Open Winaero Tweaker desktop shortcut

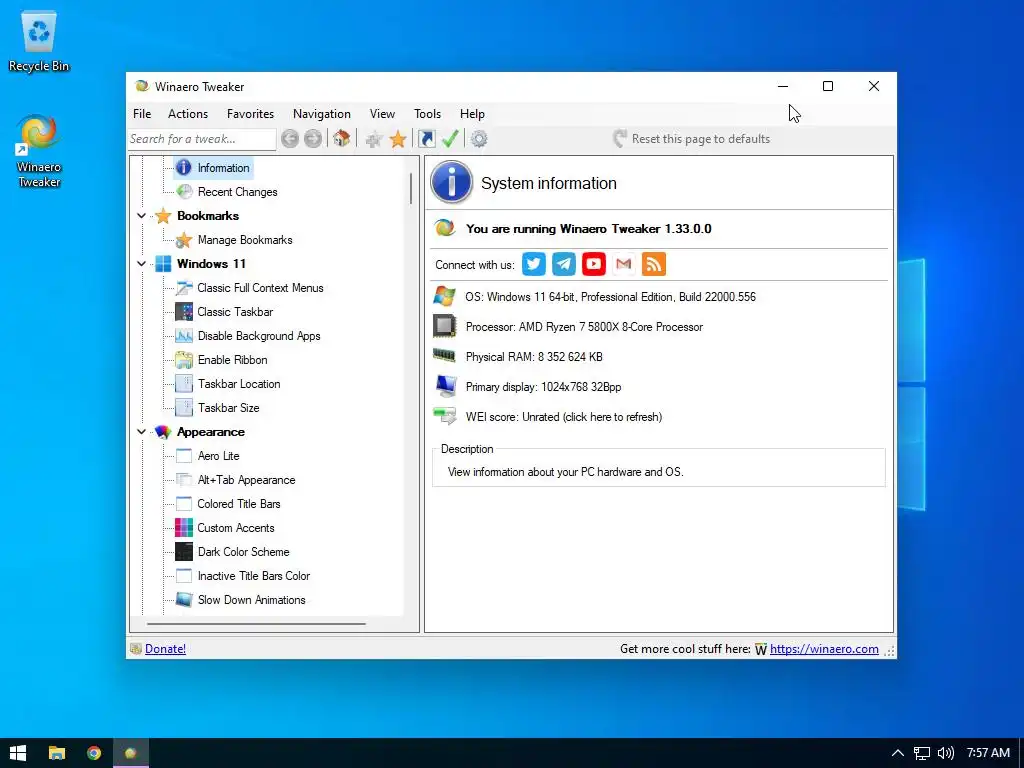[39, 152]
